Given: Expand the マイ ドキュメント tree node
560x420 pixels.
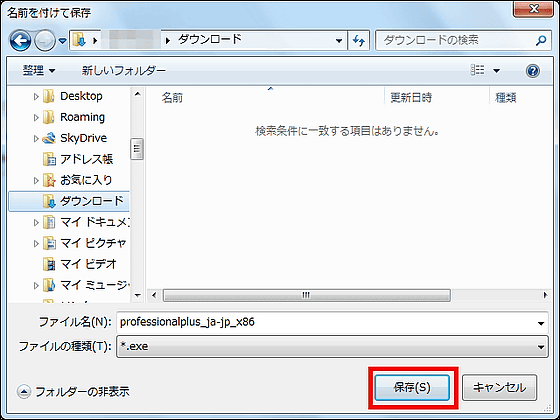Looking at the screenshot, I should point(36,222).
